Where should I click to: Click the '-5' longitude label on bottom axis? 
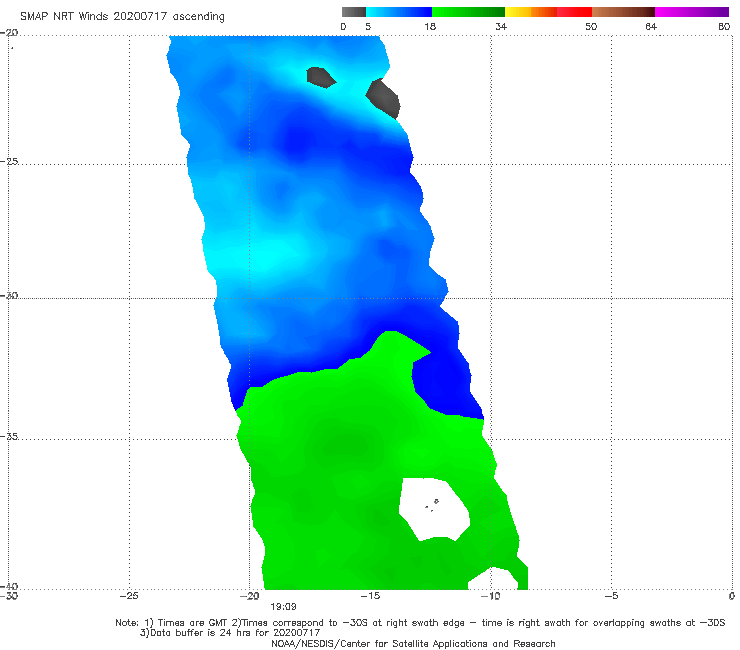611,596
